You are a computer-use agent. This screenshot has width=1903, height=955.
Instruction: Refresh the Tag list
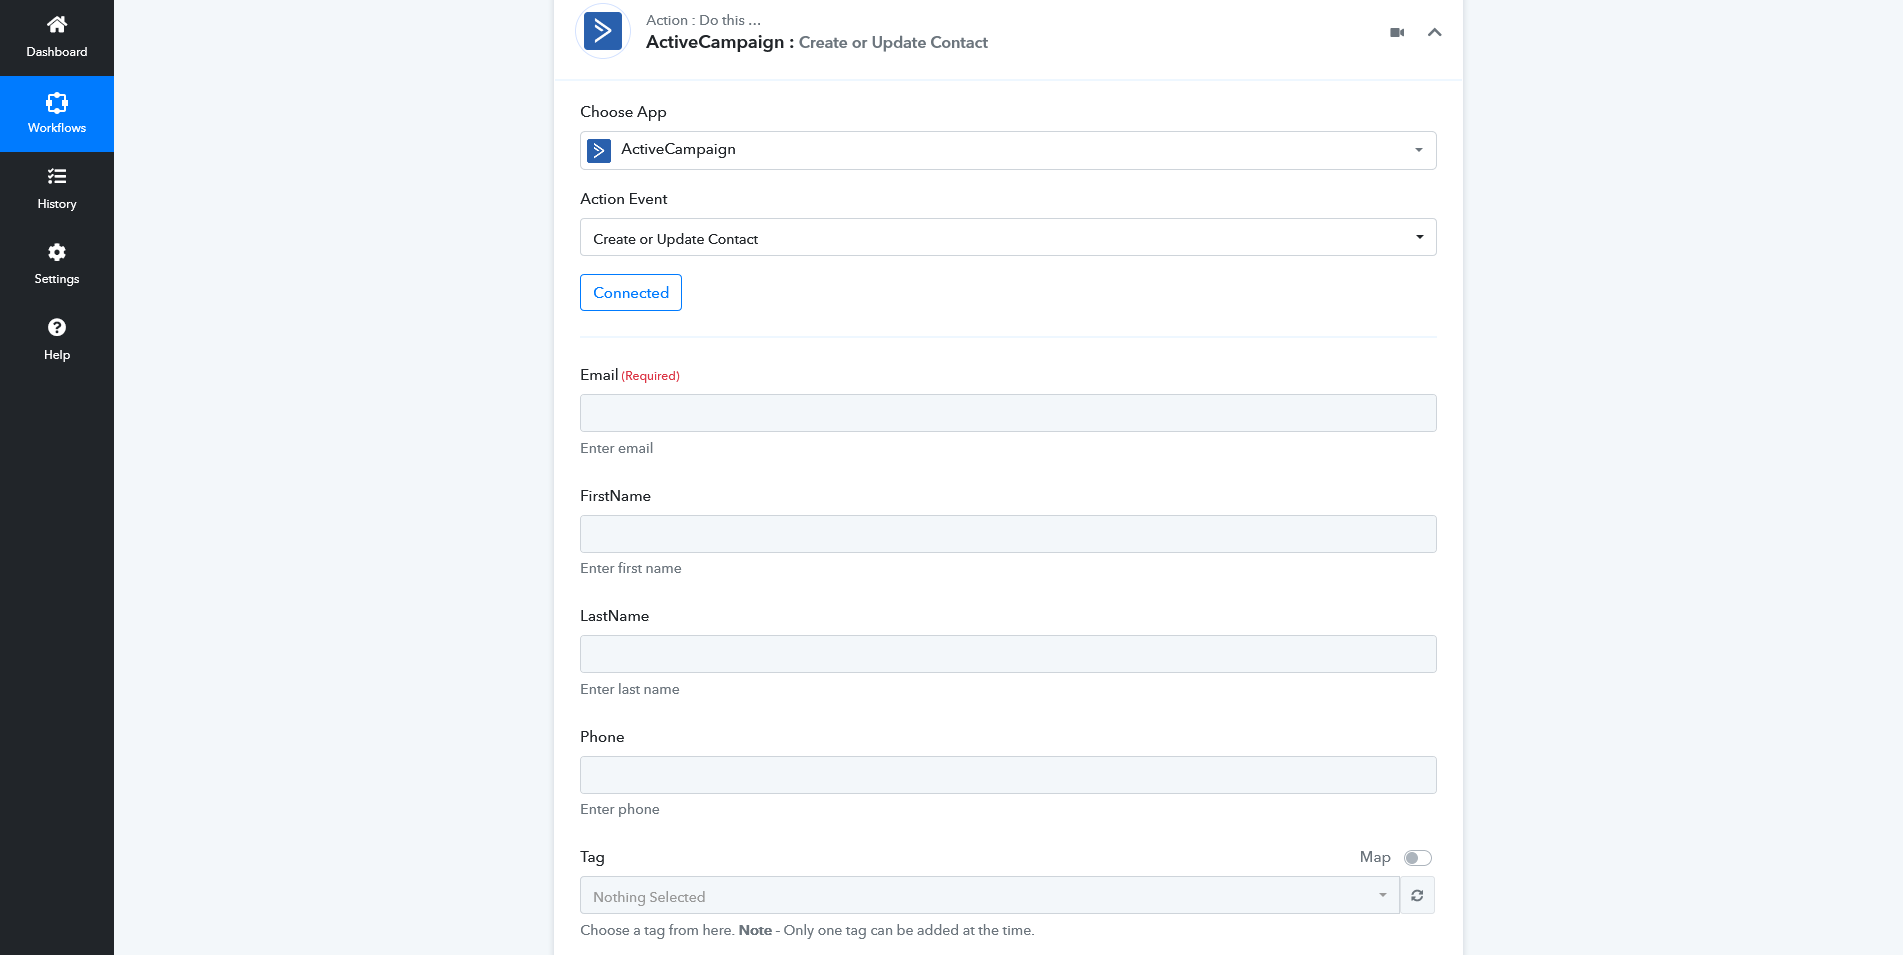coord(1417,895)
